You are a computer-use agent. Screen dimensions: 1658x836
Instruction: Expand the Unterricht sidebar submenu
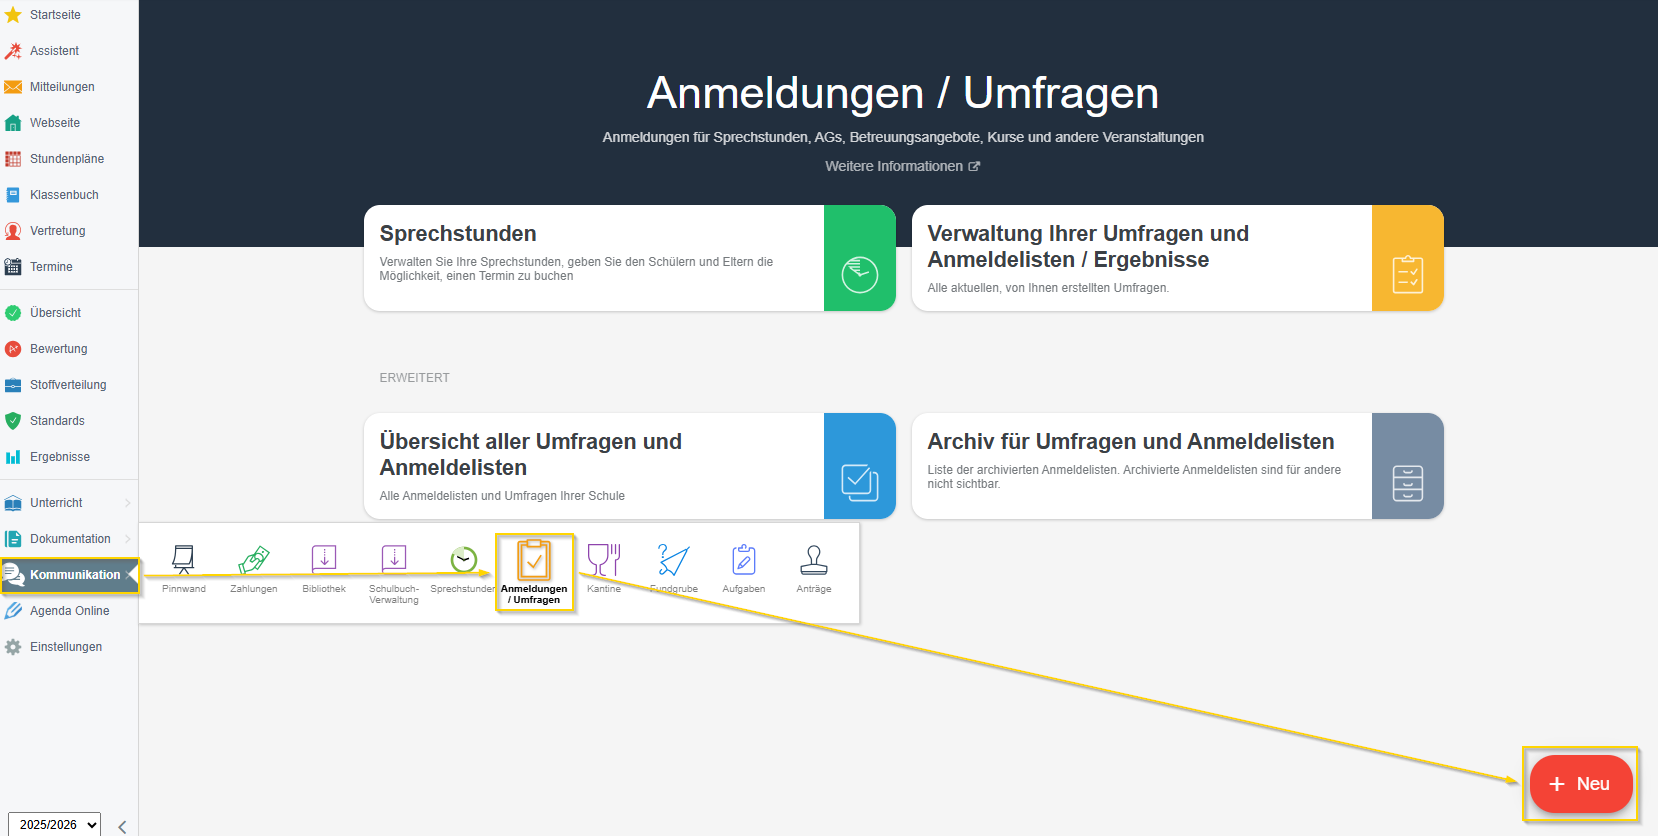(68, 503)
